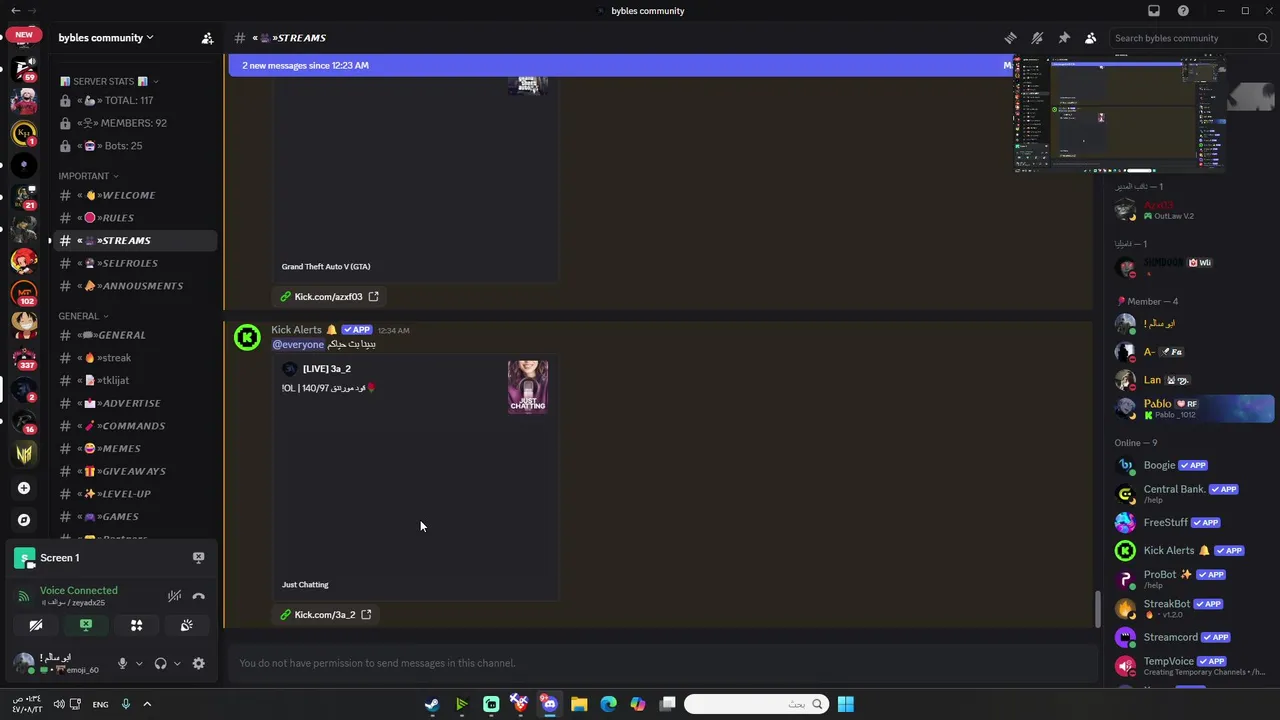Collapse the SERVER STATS category
1280x720 pixels.
[x=108, y=81]
